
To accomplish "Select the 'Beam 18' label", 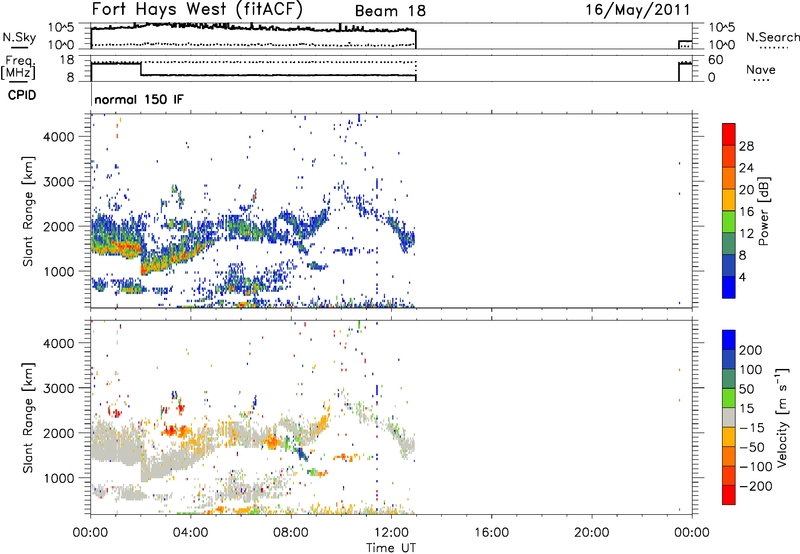I will click(x=390, y=11).
